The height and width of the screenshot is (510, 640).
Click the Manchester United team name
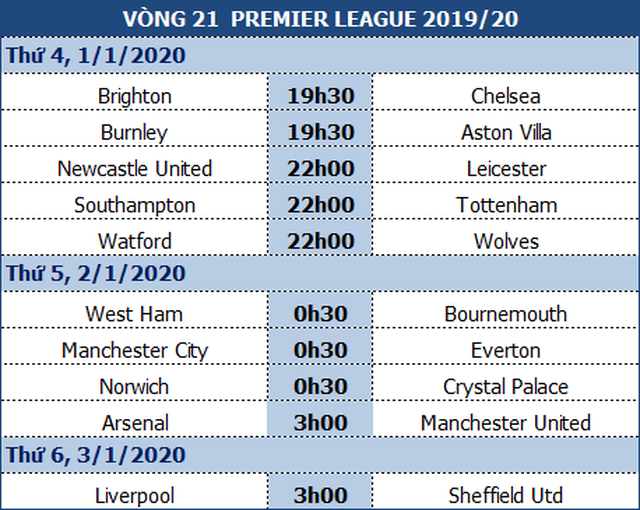point(506,423)
